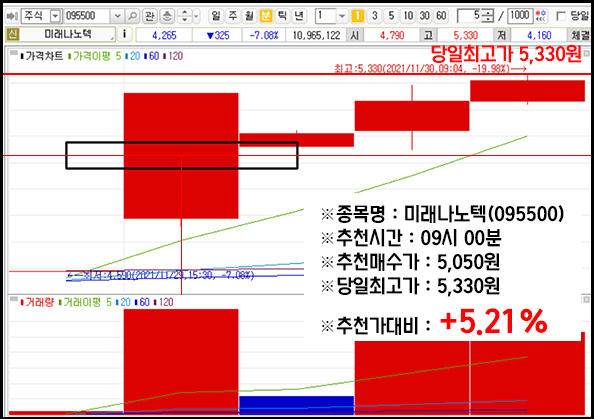This screenshot has height=419, width=594.
Task: Click the stock code search magnifier icon
Action: (x=133, y=16)
